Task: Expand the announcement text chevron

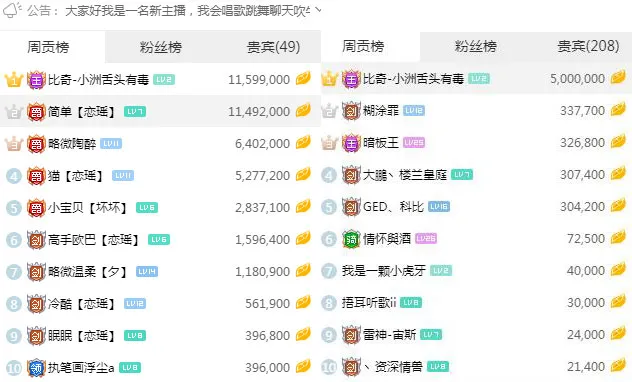Action: pos(318,10)
